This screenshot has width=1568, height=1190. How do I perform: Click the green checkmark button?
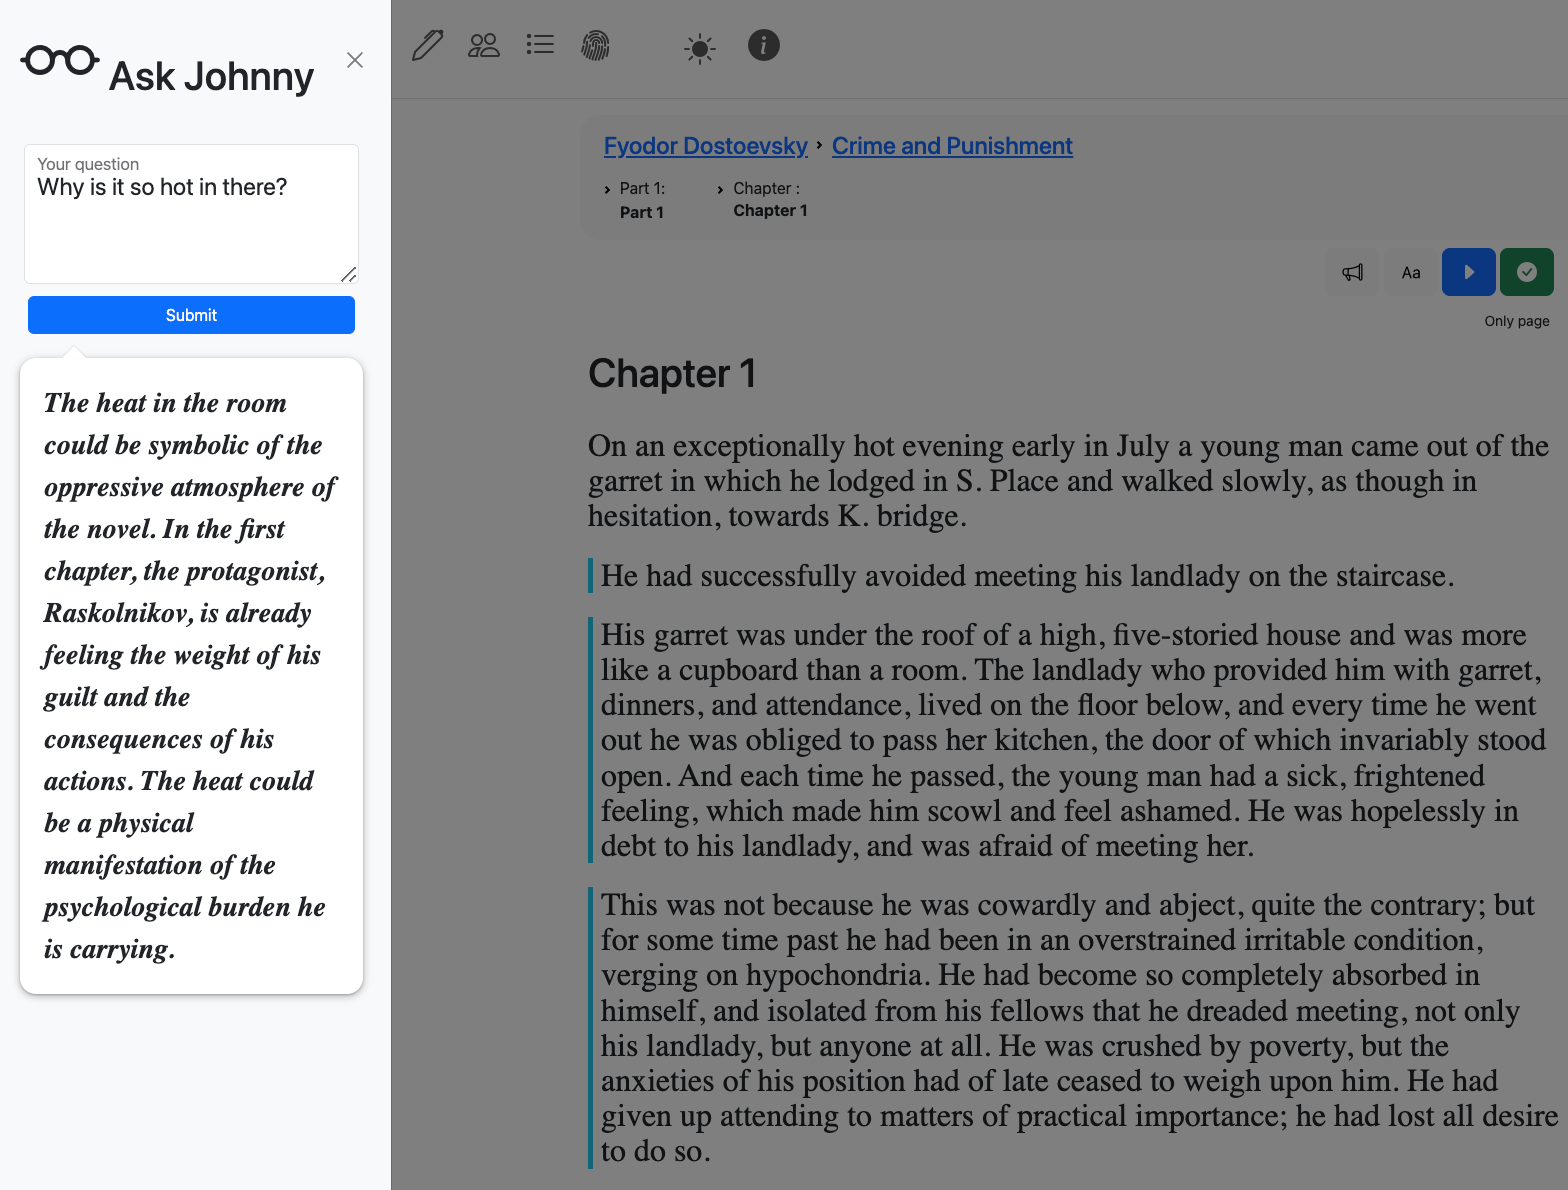click(1527, 272)
